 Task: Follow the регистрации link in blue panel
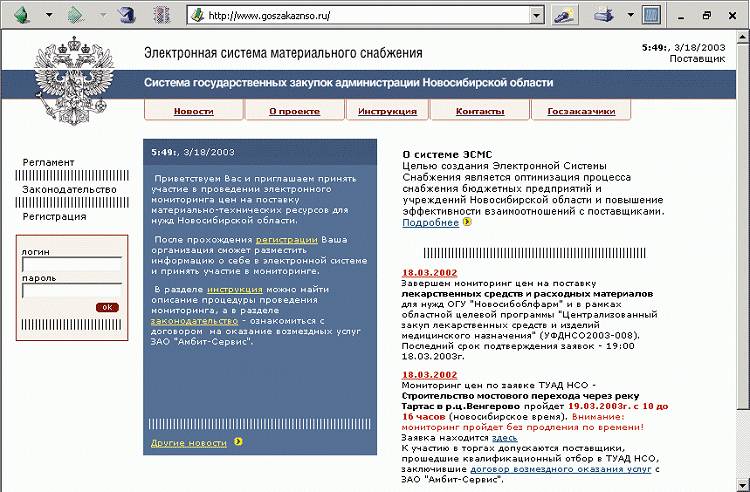[x=287, y=240]
